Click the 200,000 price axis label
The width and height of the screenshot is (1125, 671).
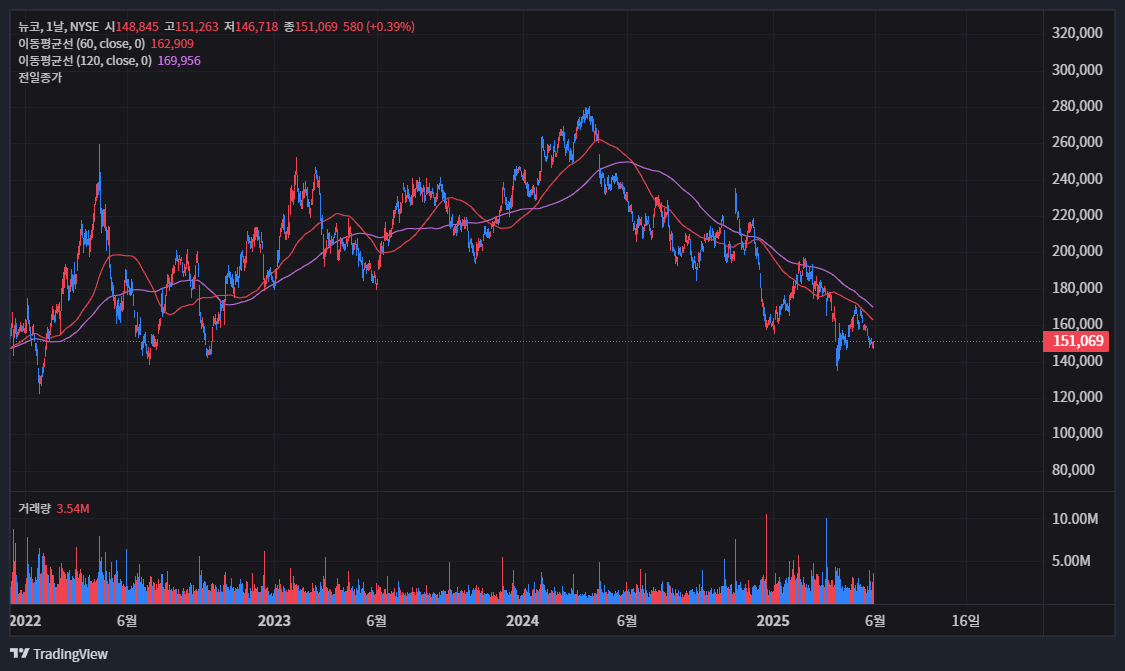point(1077,251)
